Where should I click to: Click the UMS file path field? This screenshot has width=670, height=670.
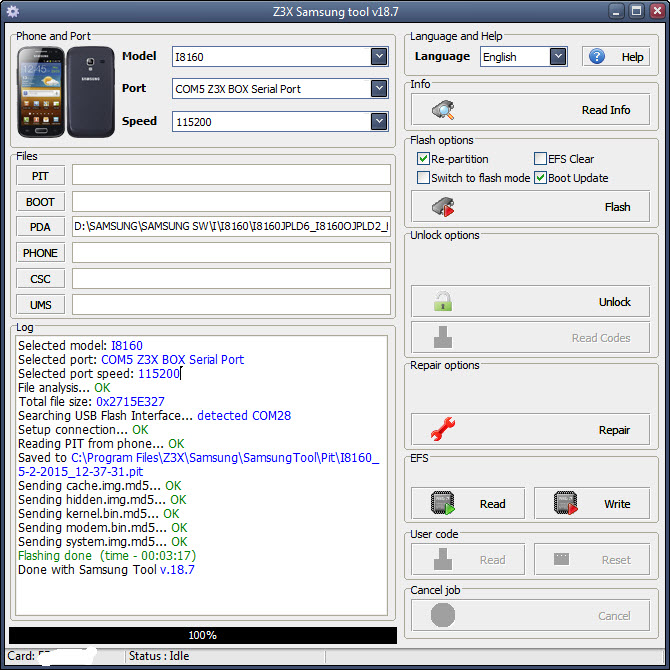pyautogui.click(x=231, y=304)
